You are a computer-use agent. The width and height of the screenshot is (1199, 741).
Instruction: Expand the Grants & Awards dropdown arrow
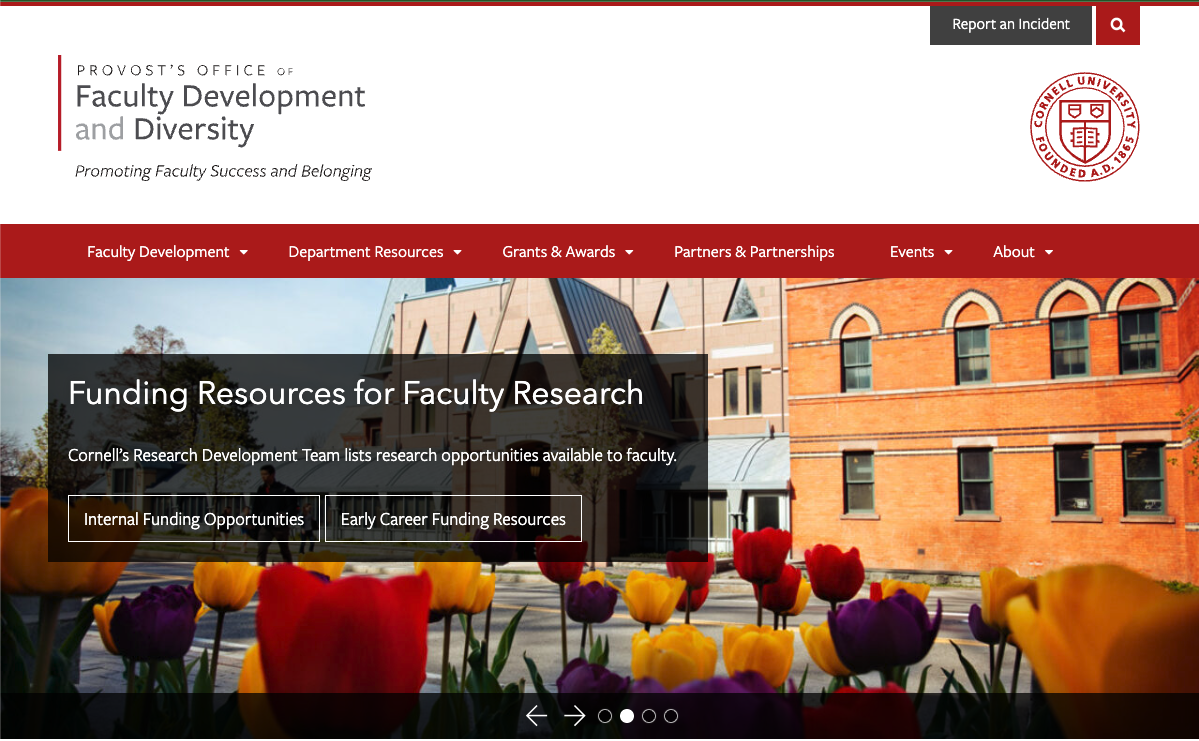tap(629, 252)
